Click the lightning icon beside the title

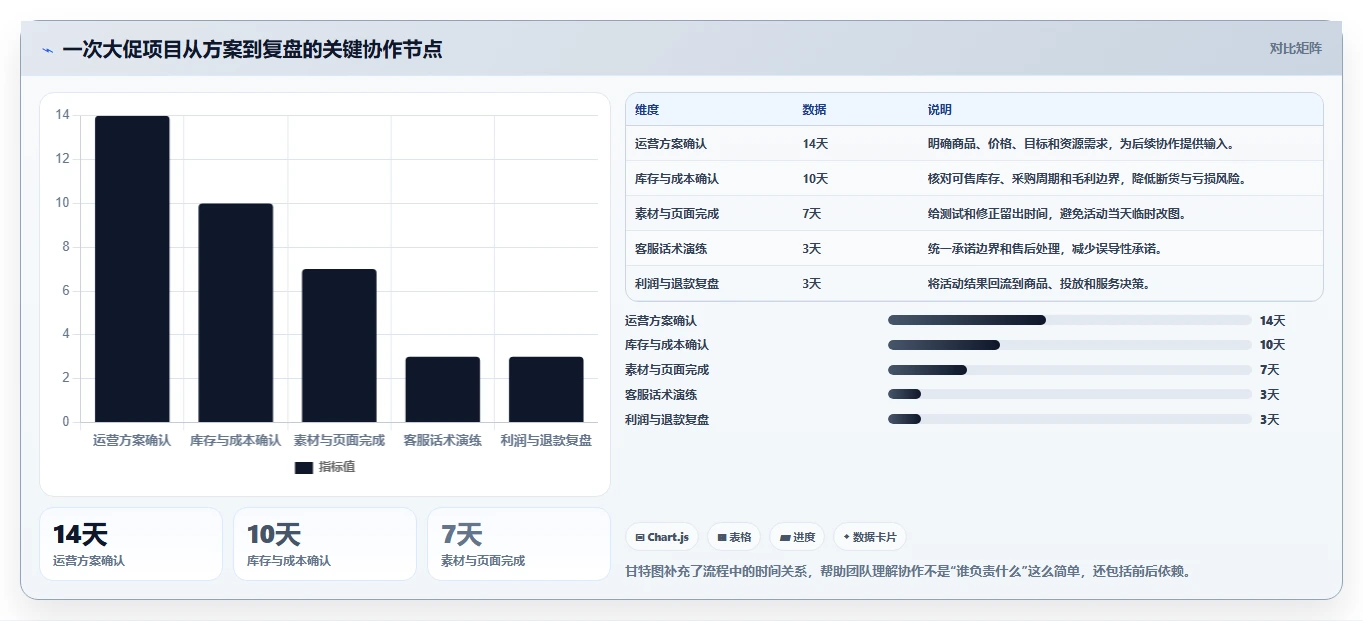pyautogui.click(x=47, y=50)
